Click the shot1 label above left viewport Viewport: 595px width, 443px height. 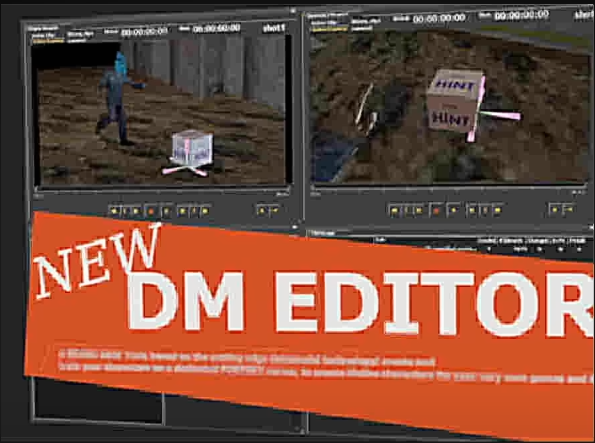point(274,28)
